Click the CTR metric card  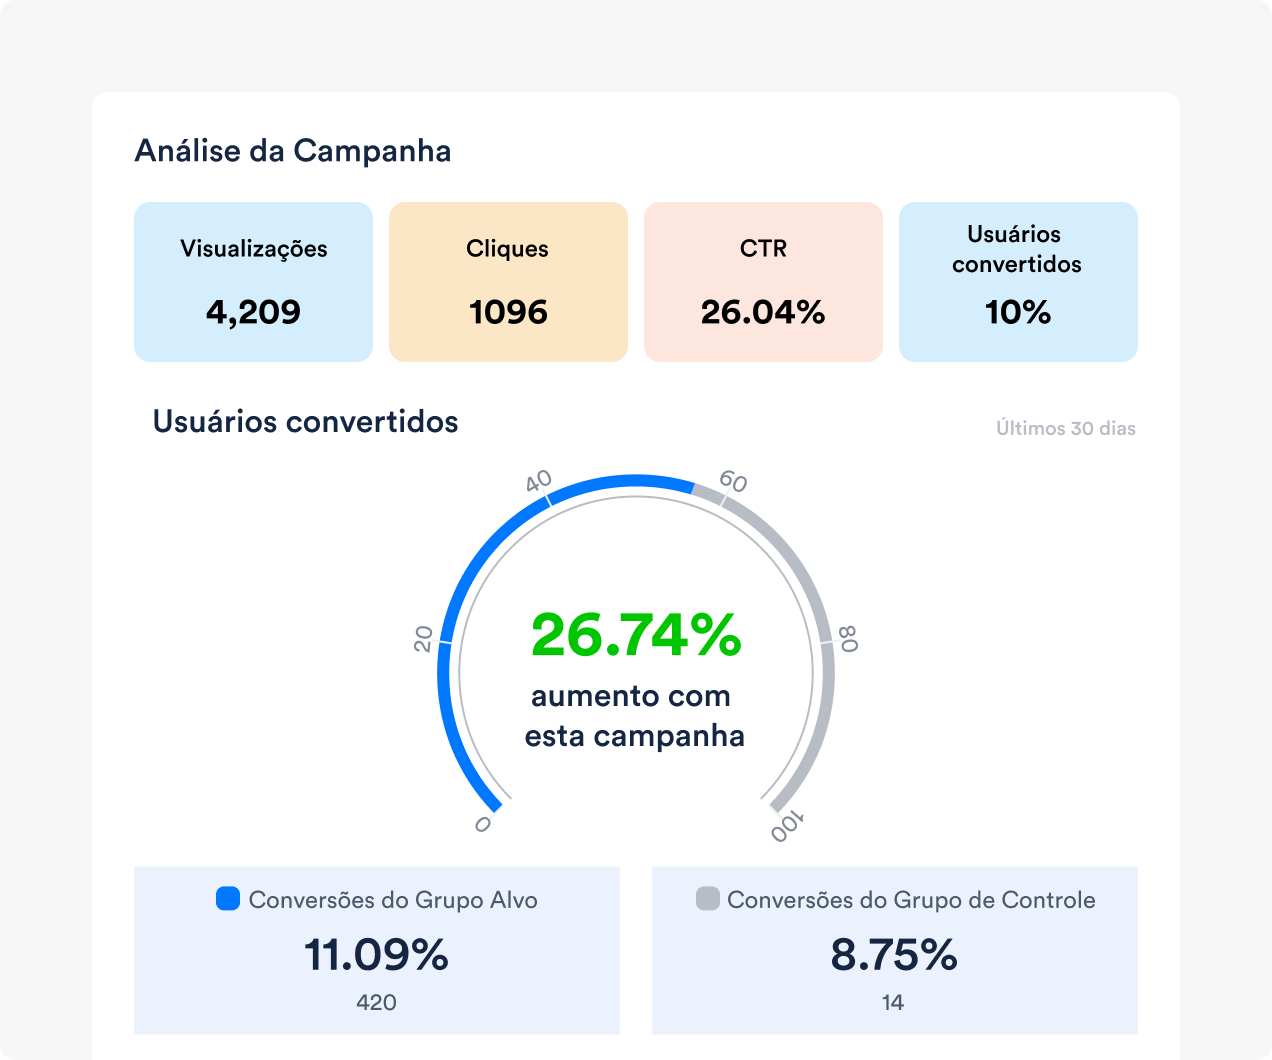pyautogui.click(x=763, y=281)
